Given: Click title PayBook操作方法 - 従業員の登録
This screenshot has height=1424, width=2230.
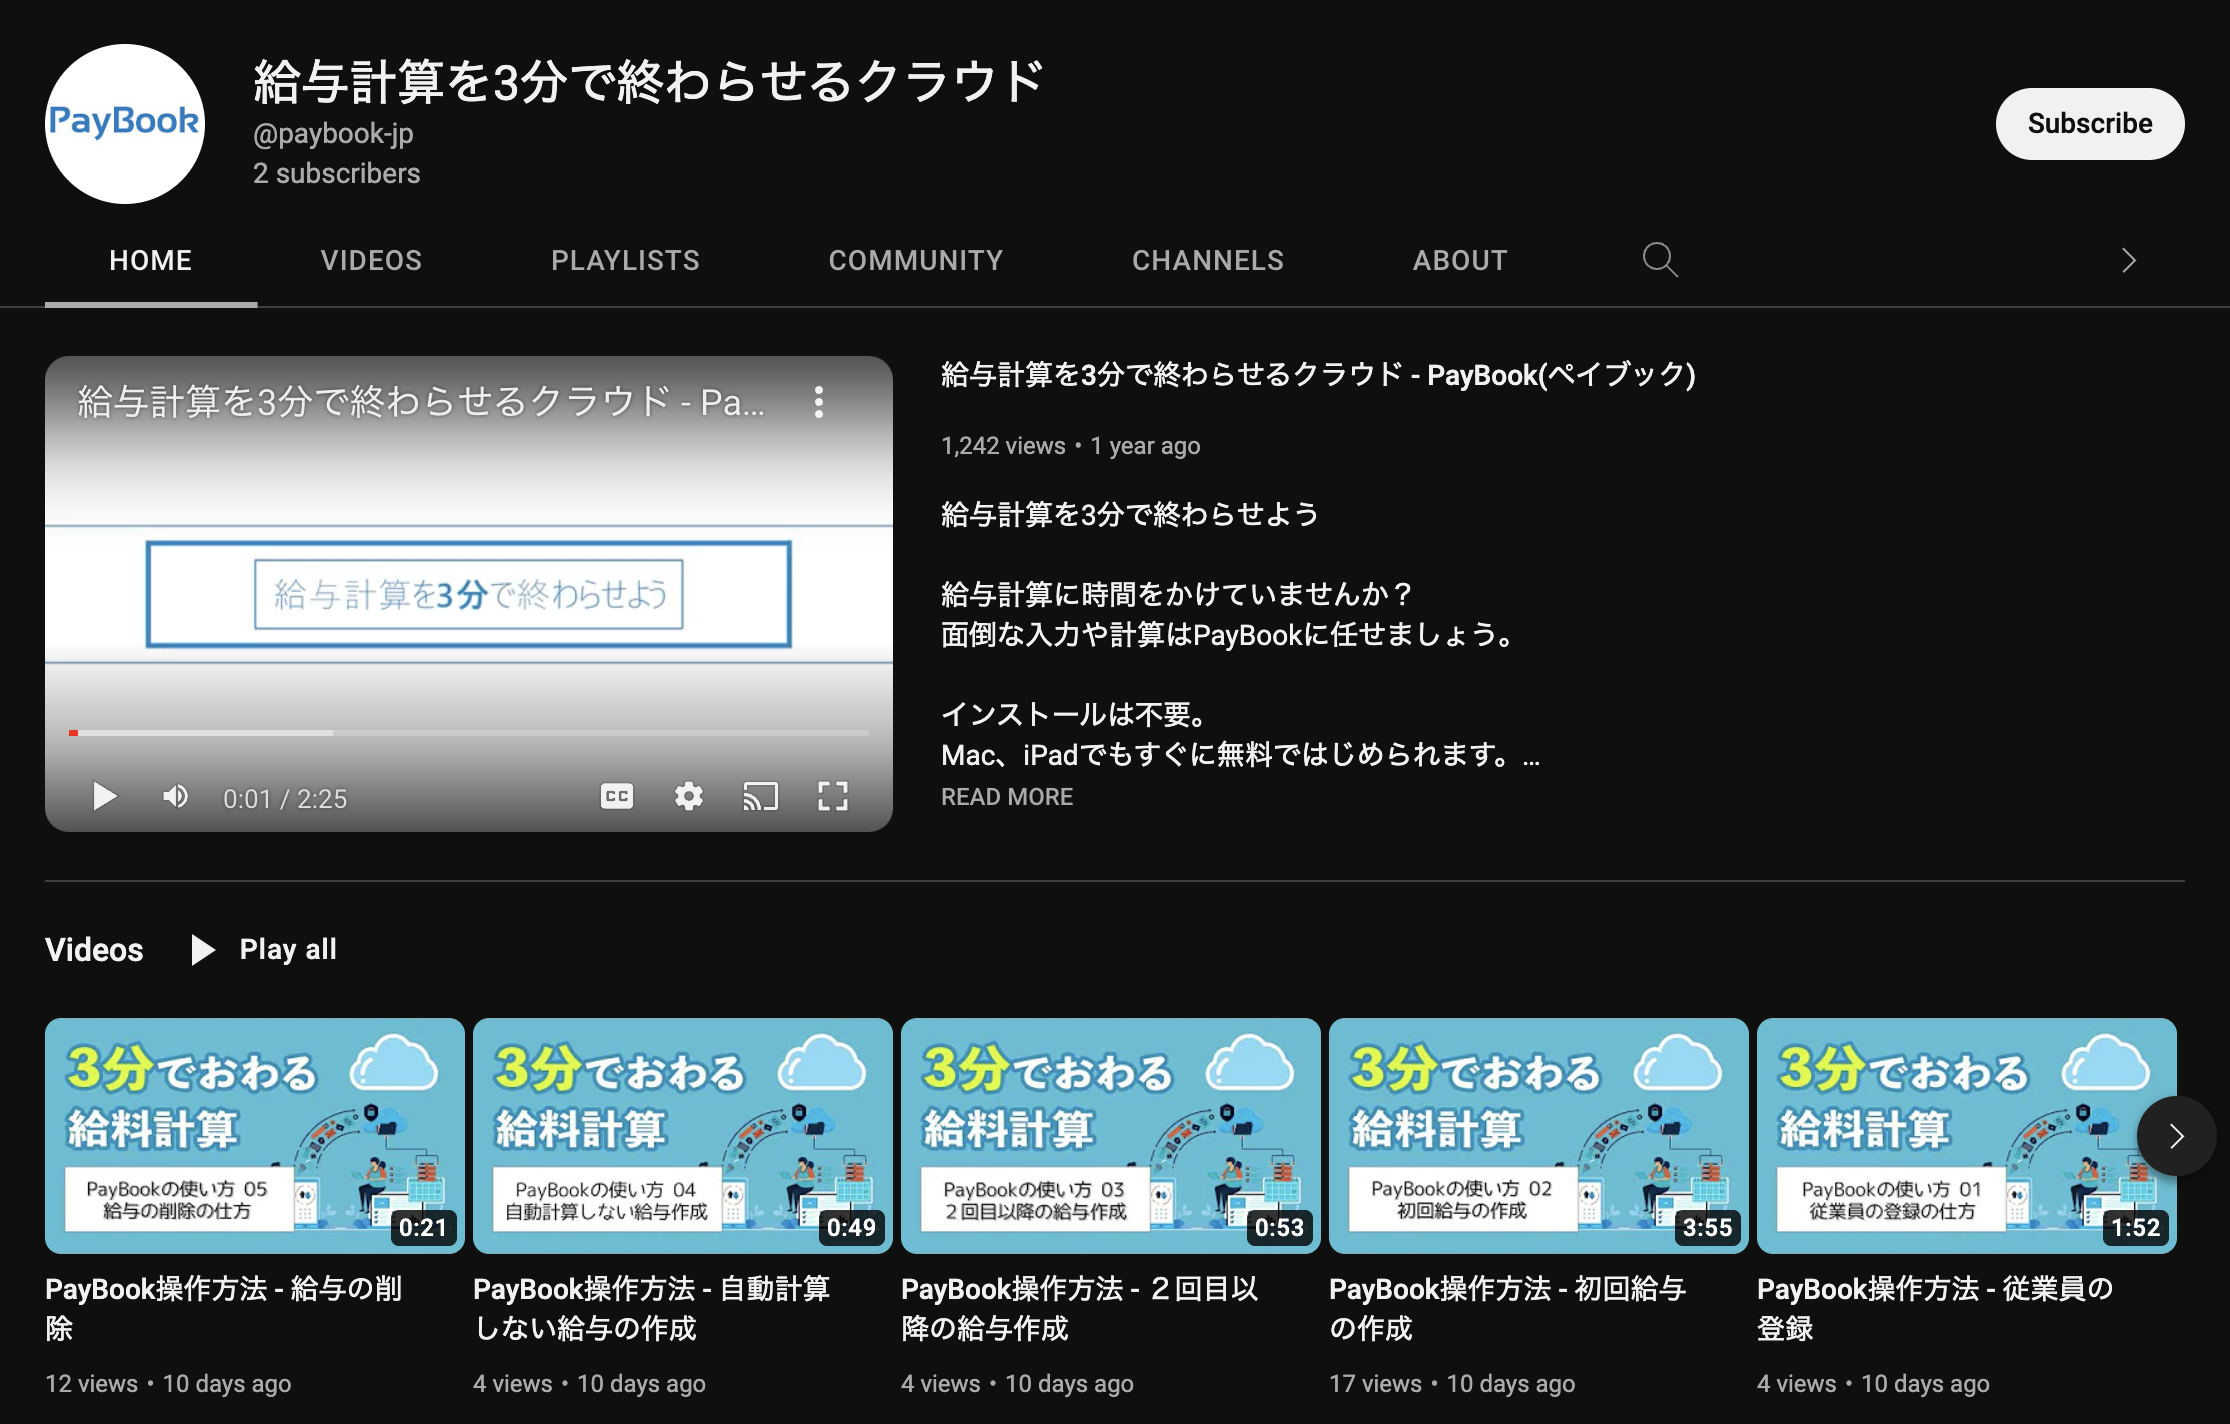Looking at the screenshot, I should (1936, 1309).
